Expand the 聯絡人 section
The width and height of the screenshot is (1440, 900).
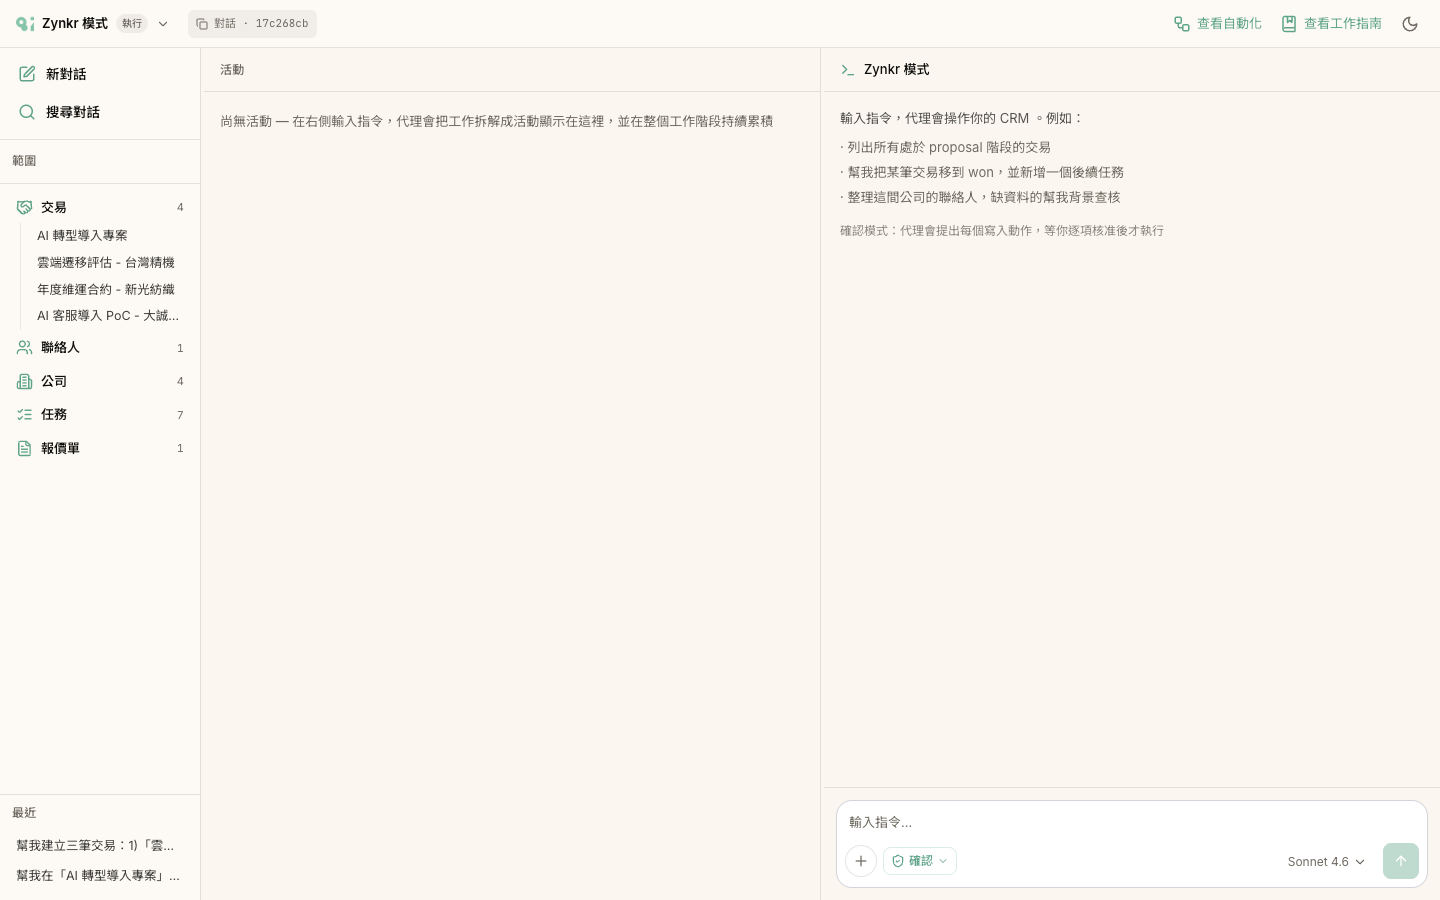[x=100, y=347]
